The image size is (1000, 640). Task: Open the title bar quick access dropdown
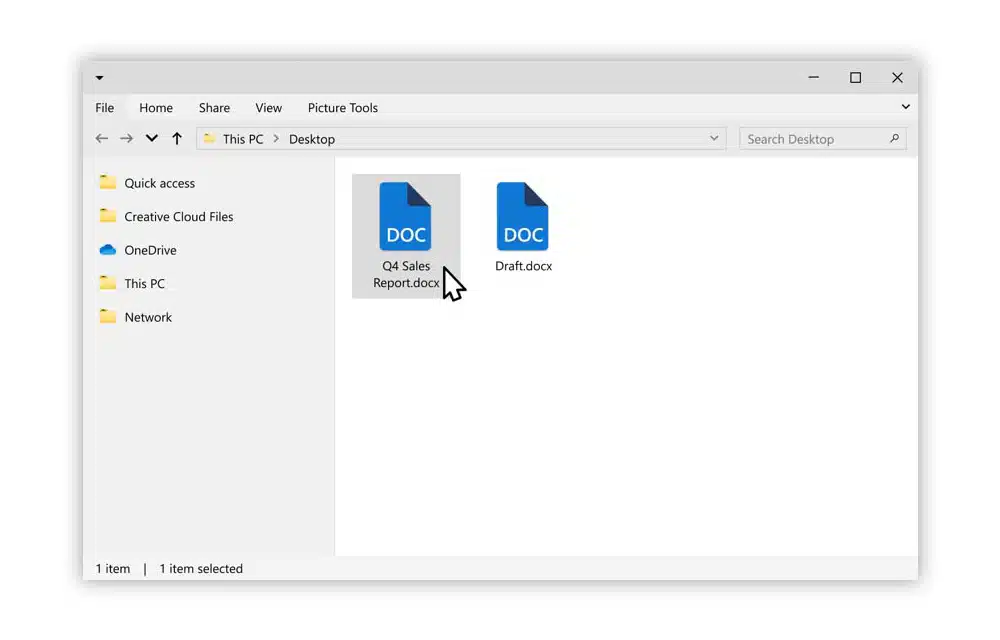(x=99, y=78)
